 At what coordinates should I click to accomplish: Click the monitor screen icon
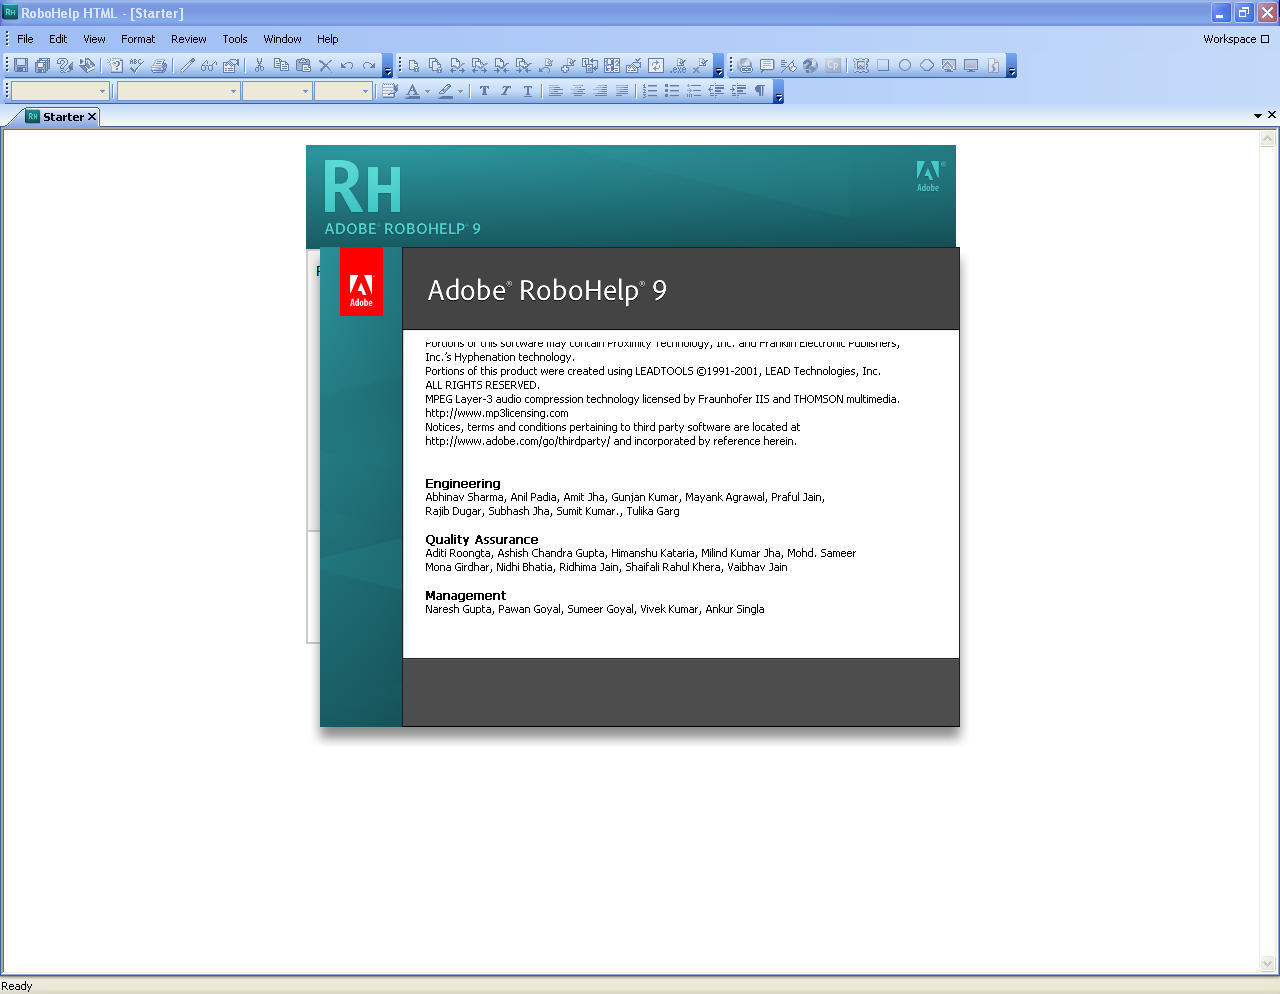click(971, 65)
